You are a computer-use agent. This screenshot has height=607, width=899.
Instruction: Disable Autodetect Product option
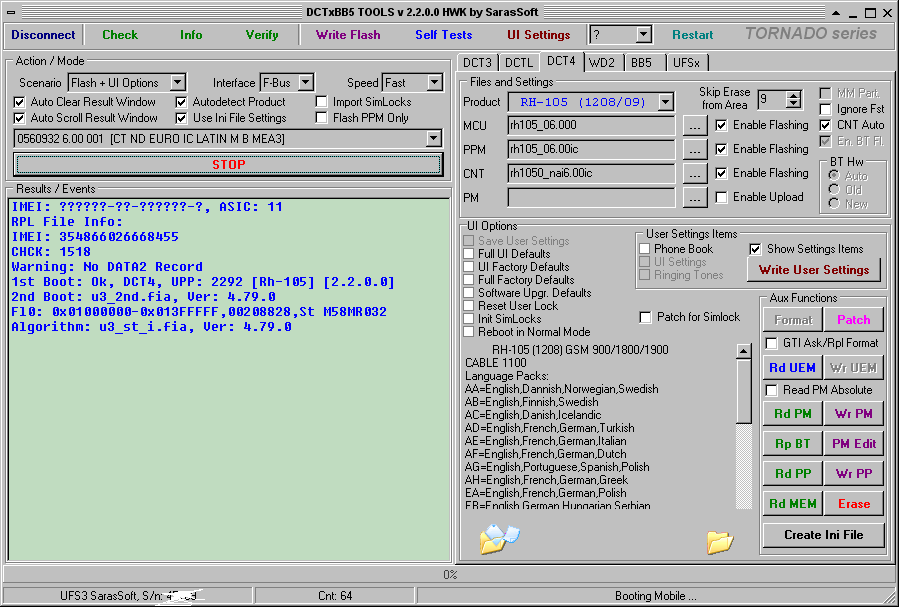click(x=181, y=102)
